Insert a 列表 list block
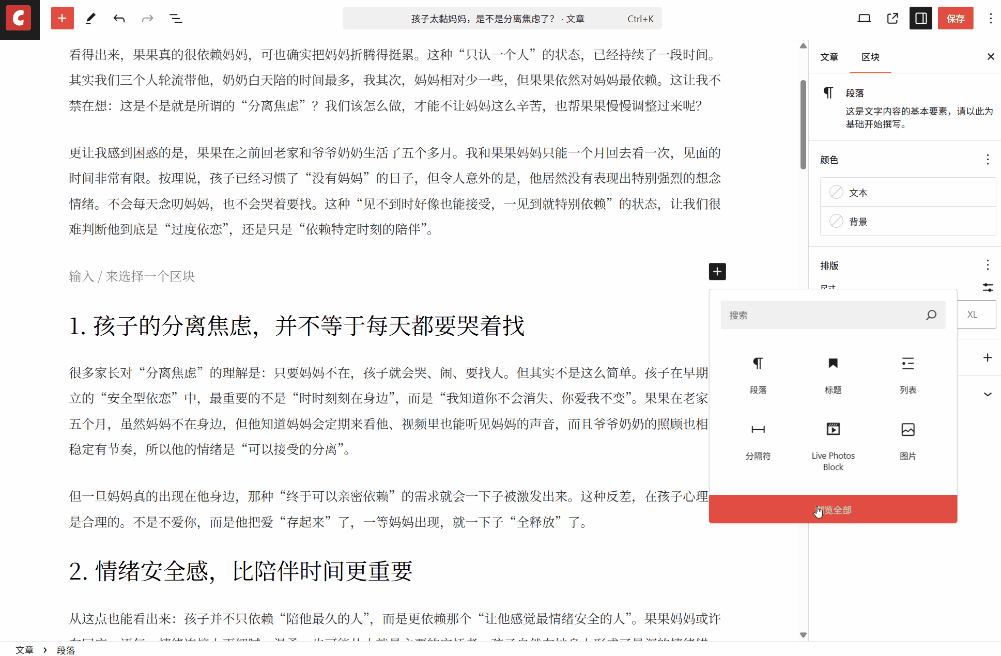Image resolution: width=1001 pixels, height=656 pixels. pos(907,372)
